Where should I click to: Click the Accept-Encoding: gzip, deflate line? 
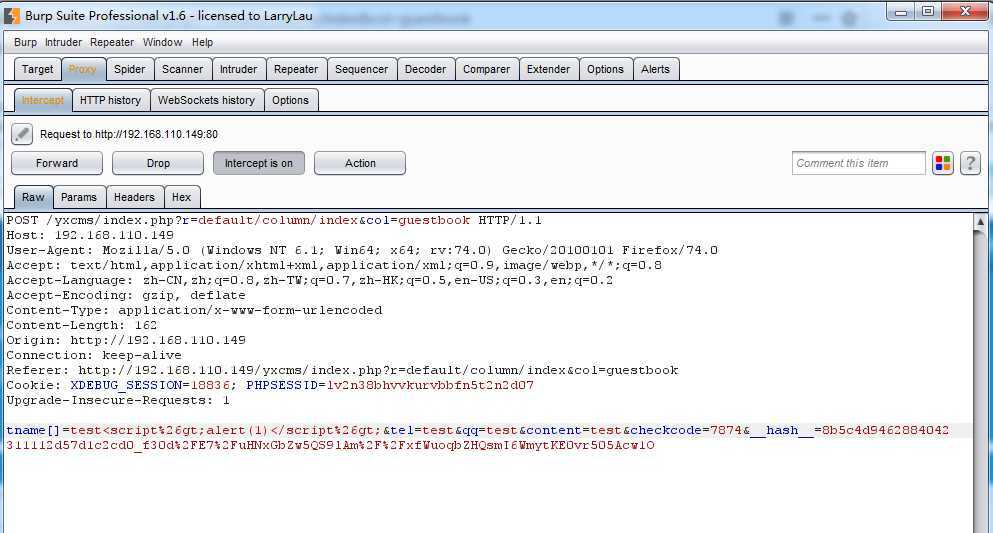pyautogui.click(x=125, y=296)
